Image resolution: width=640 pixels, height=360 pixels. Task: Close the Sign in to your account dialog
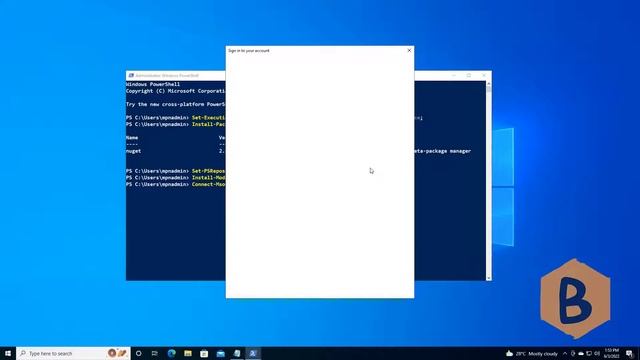pyautogui.click(x=409, y=51)
